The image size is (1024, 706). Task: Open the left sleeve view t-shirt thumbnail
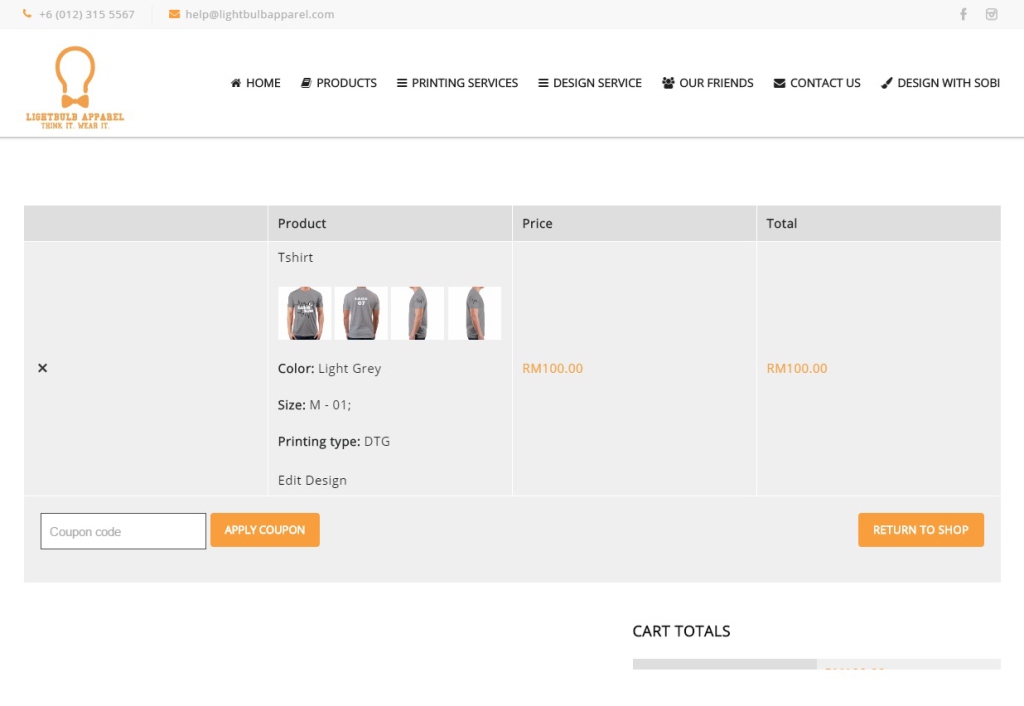pyautogui.click(x=417, y=313)
